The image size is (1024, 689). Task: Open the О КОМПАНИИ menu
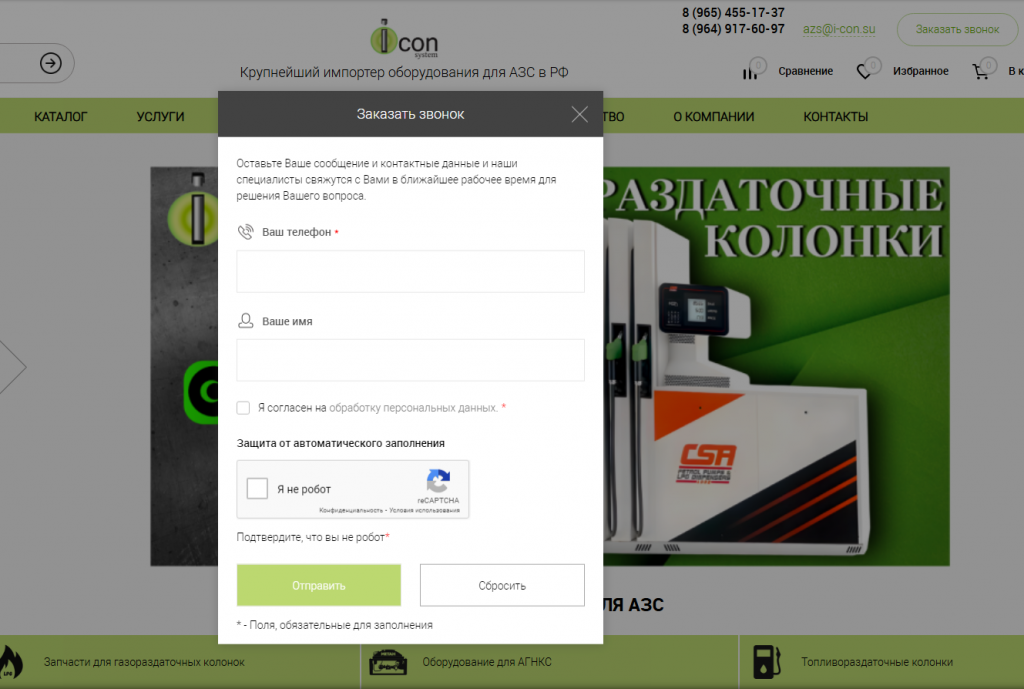click(x=714, y=117)
